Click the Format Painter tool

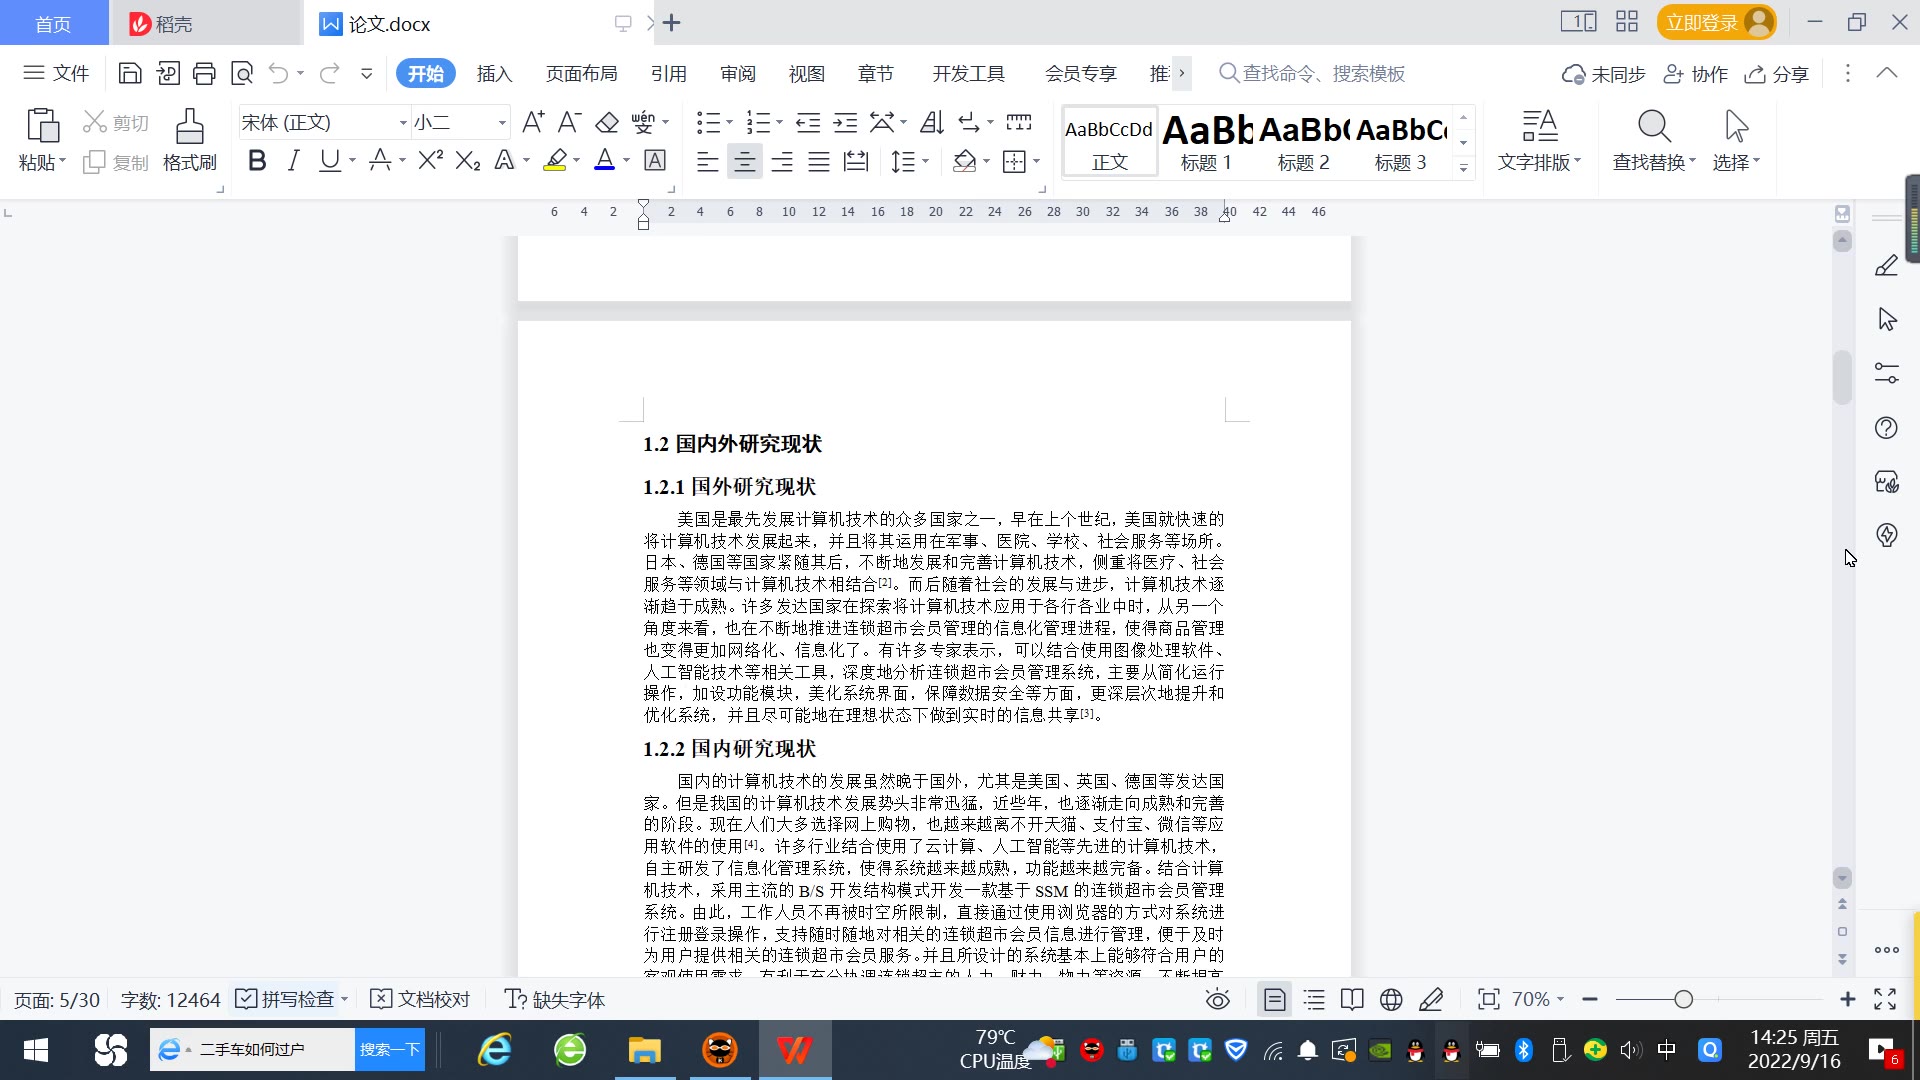189,140
